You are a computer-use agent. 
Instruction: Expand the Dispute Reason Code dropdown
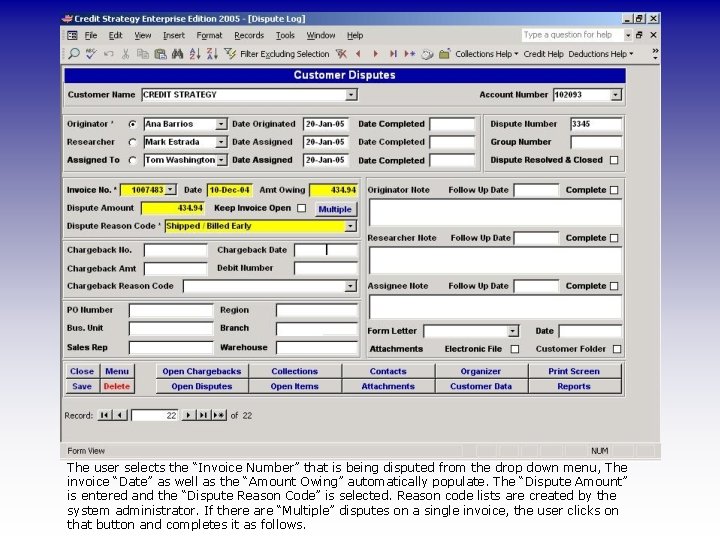351,226
